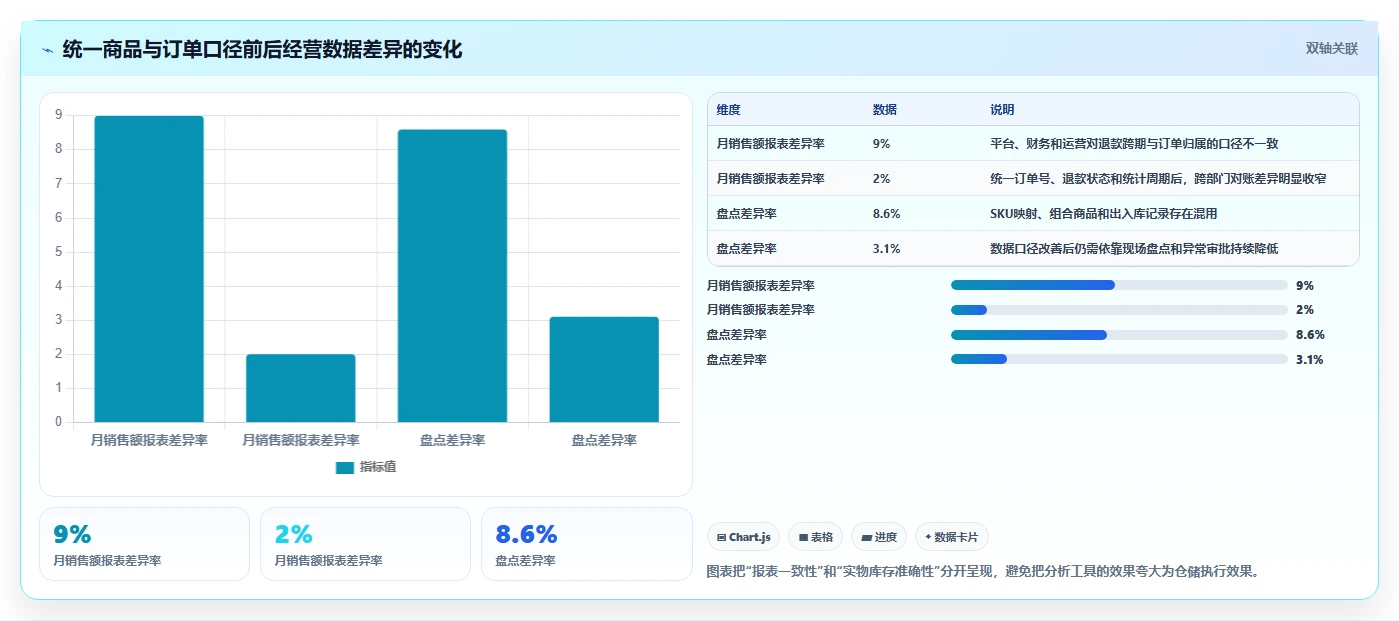Click the 维度 table column header

729,110
